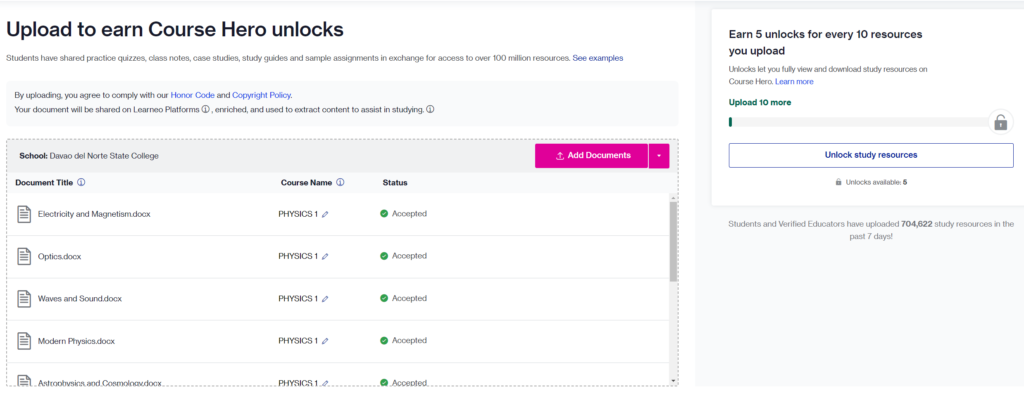This screenshot has height=393, width=1024.
Task: Click the scrollbar up arrow of document list
Action: 673,197
